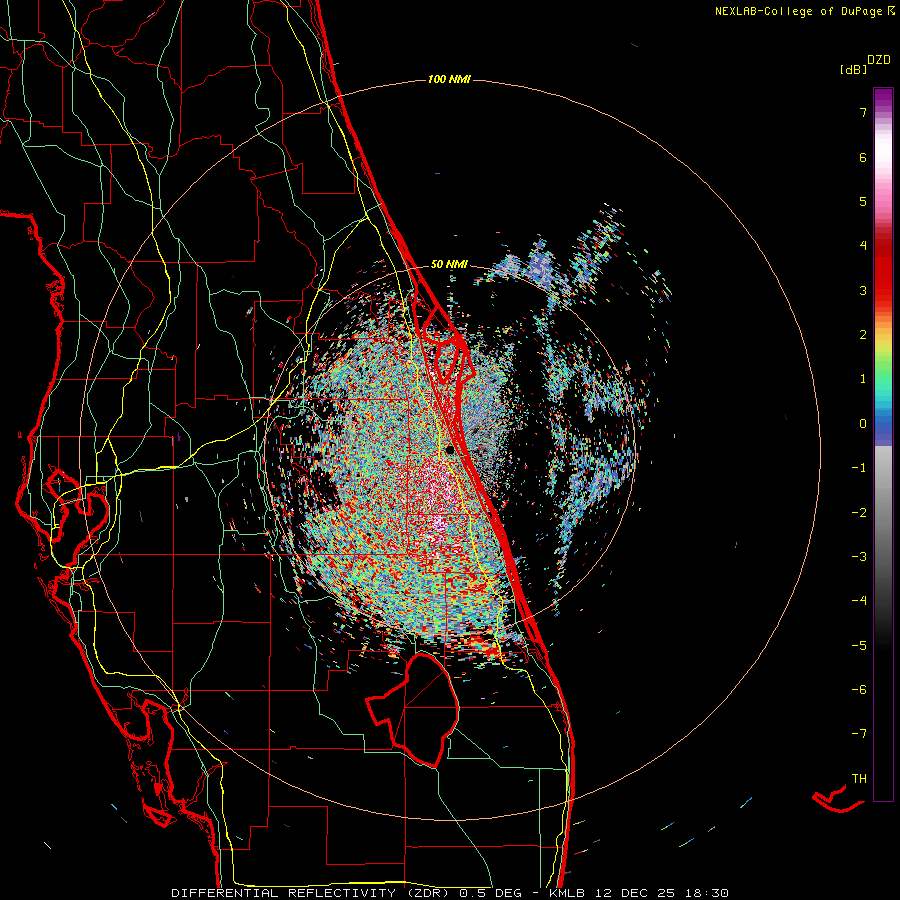Click the 100 NMI range ring label
Screen dimensions: 900x900
[x=449, y=79]
